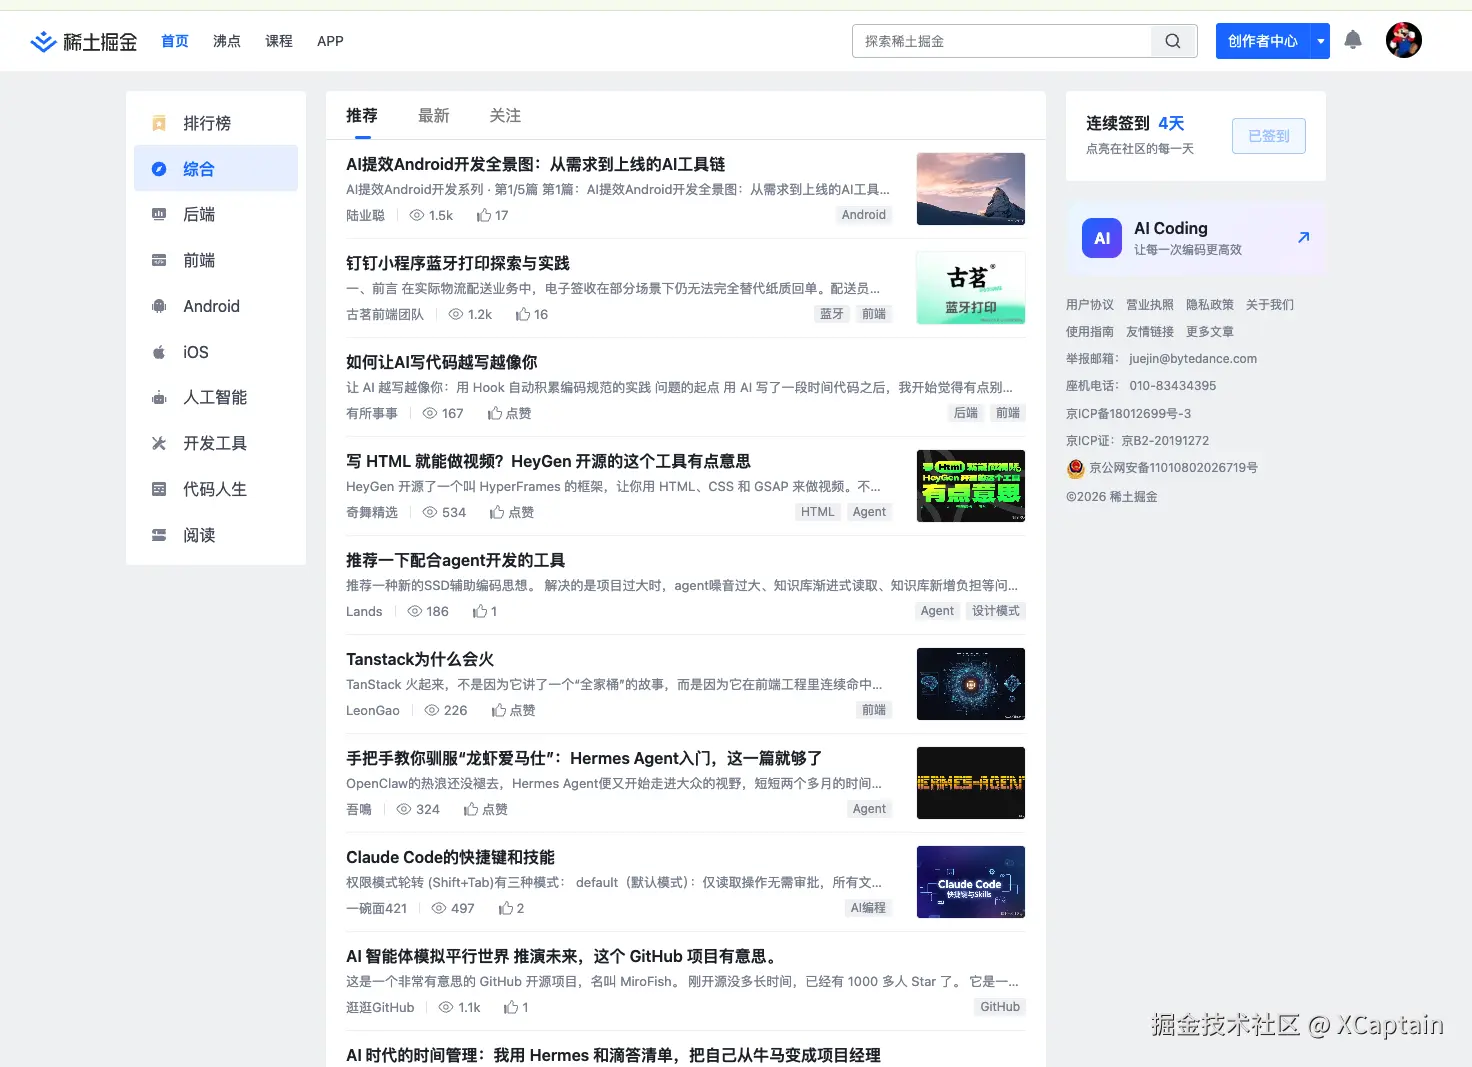Image resolution: width=1472 pixels, height=1067 pixels.
Task: Click thumbs-up on 推荐一下配合agent开发的工具
Action: pyautogui.click(x=480, y=611)
